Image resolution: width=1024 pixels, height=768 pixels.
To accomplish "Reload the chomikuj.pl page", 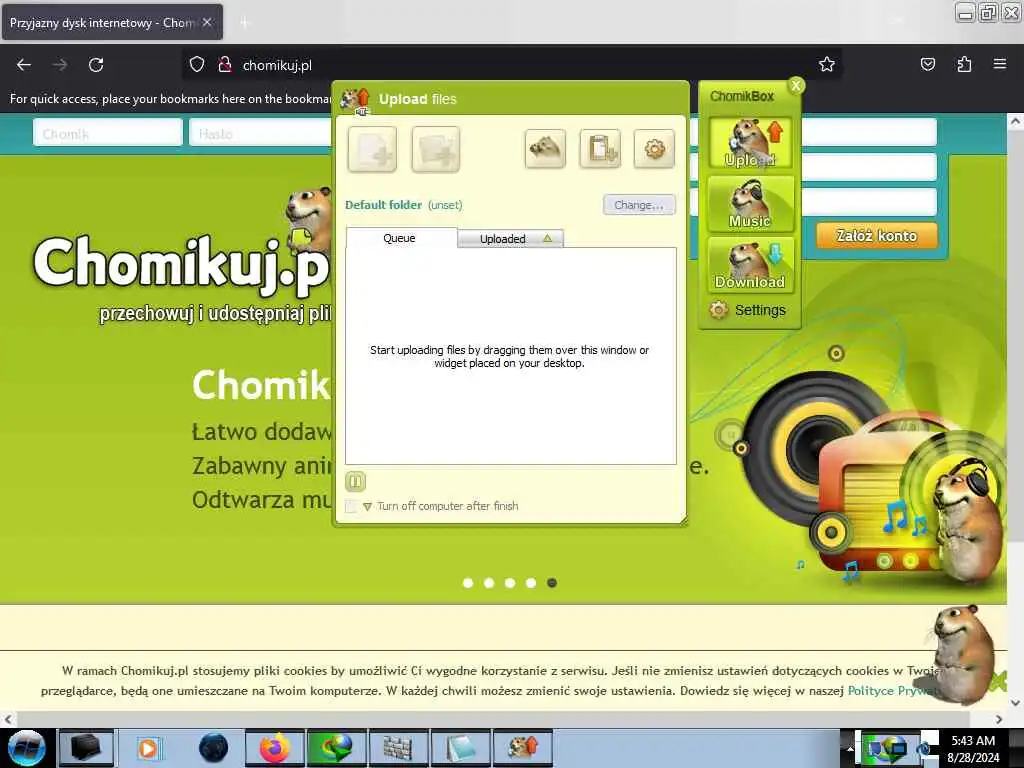I will [x=96, y=65].
